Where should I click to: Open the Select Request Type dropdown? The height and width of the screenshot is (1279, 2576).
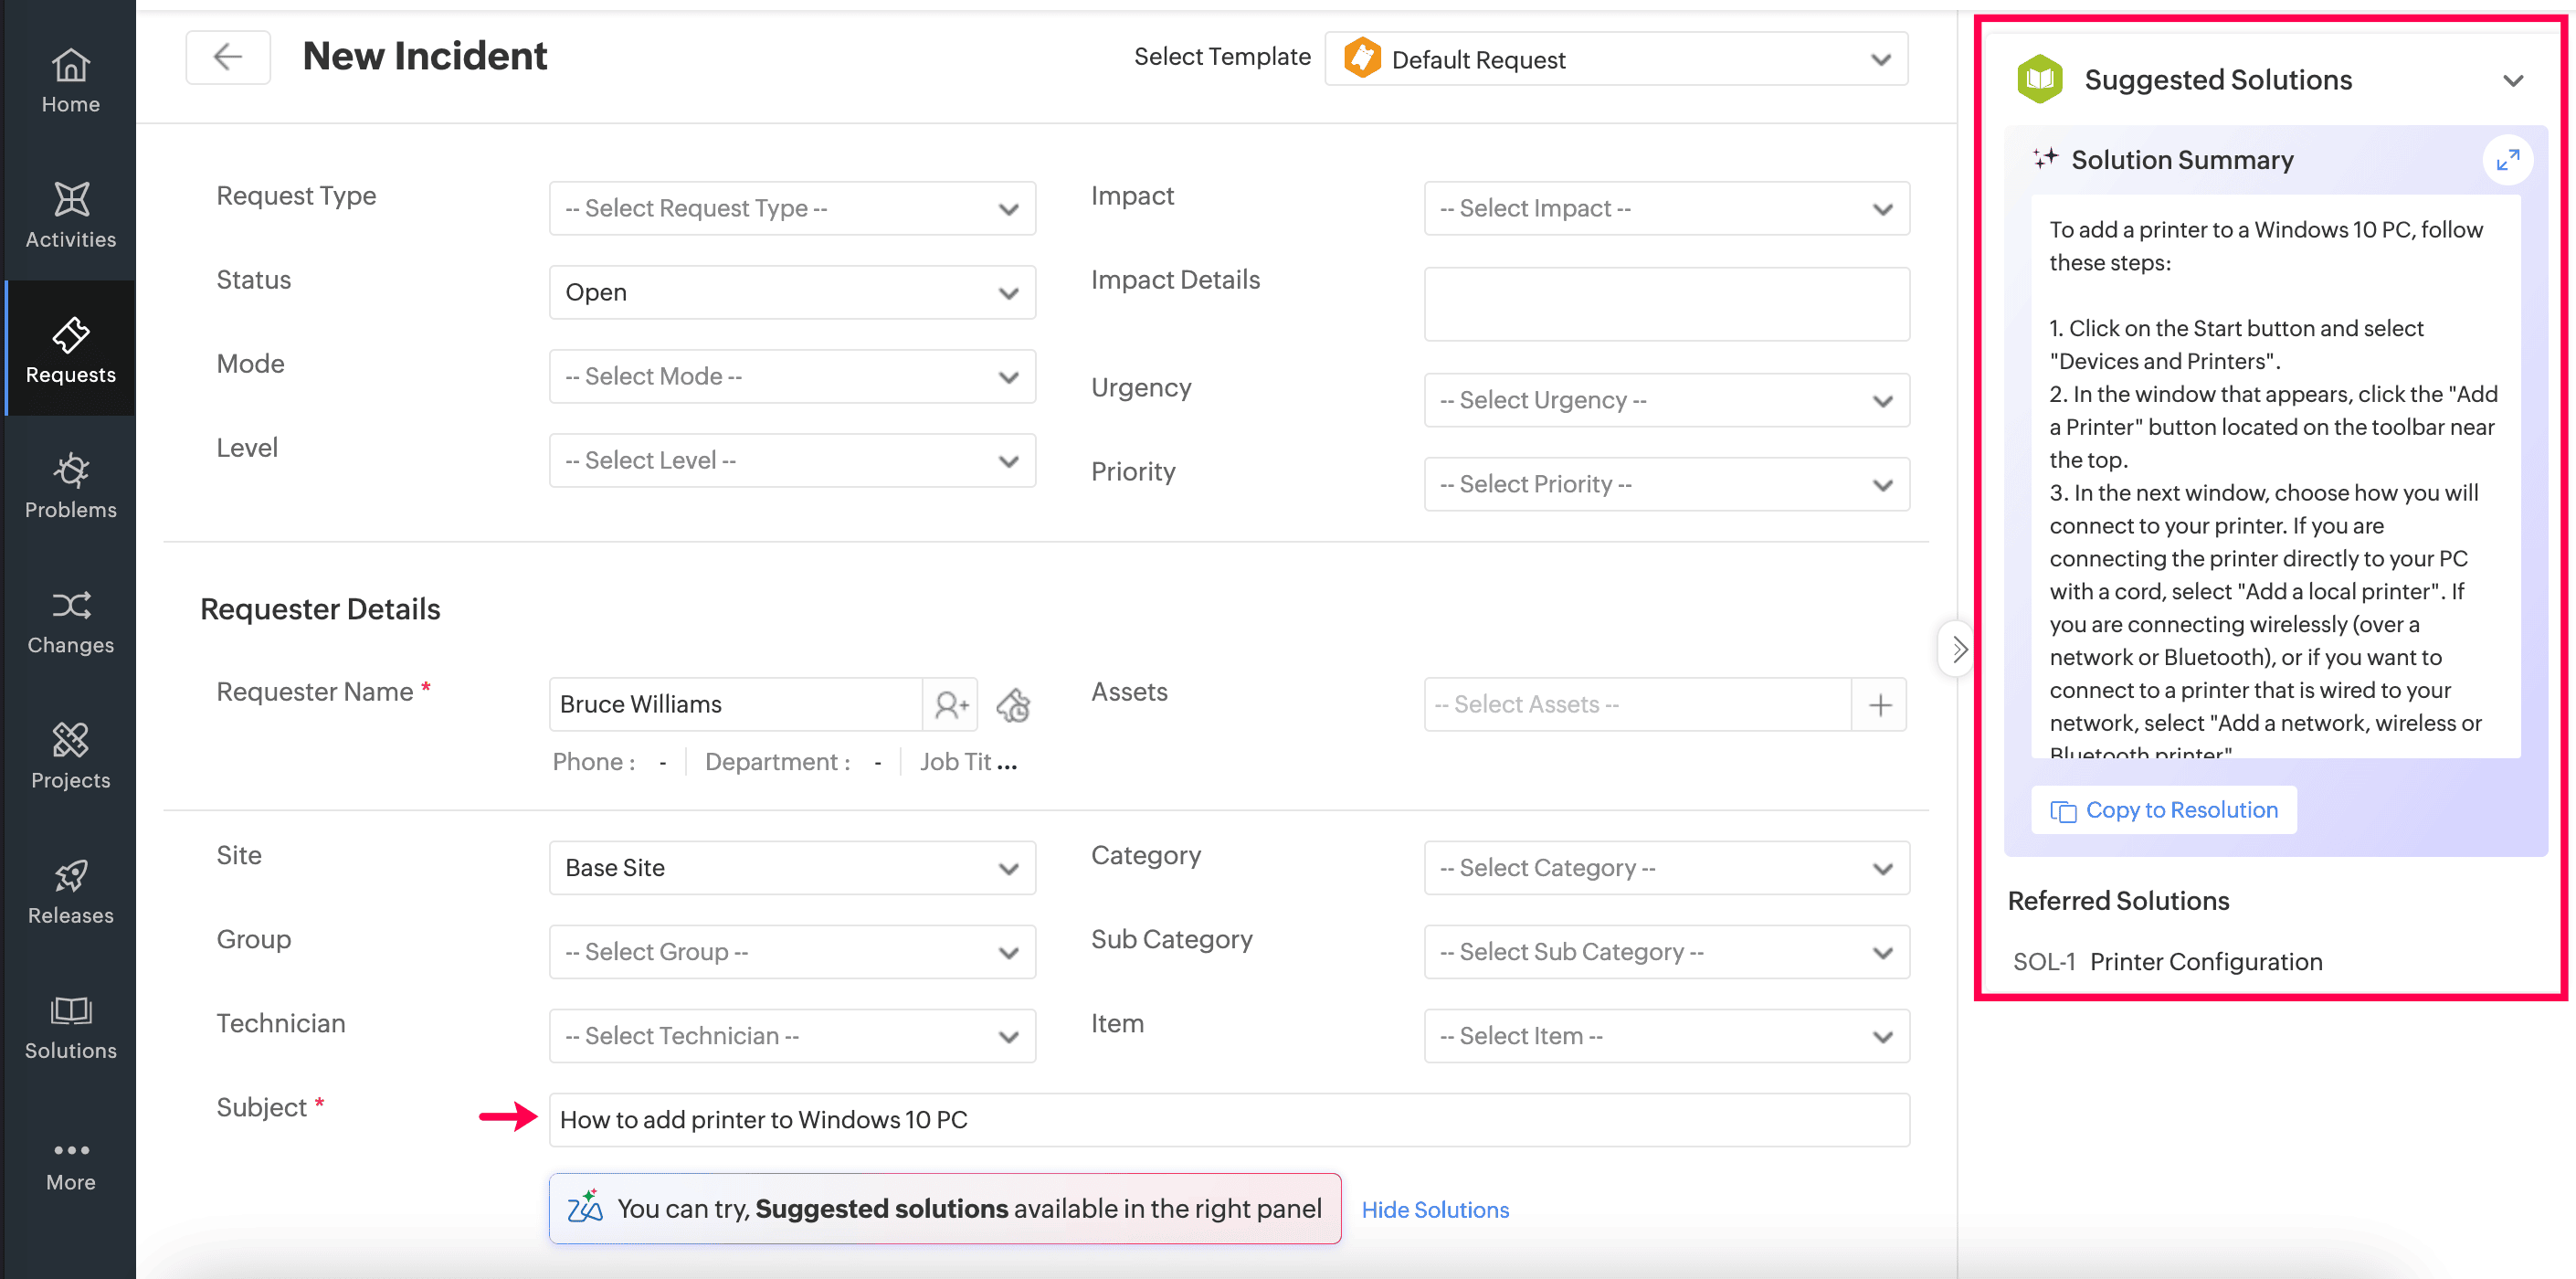792,208
